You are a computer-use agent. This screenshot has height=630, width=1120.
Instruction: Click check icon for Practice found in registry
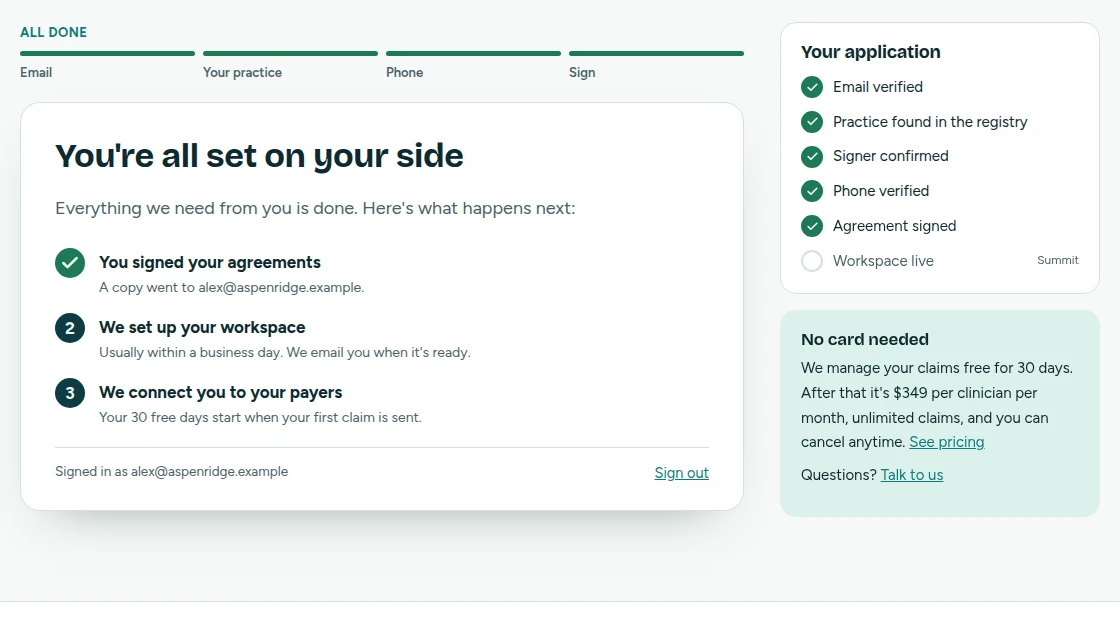[x=811, y=122]
